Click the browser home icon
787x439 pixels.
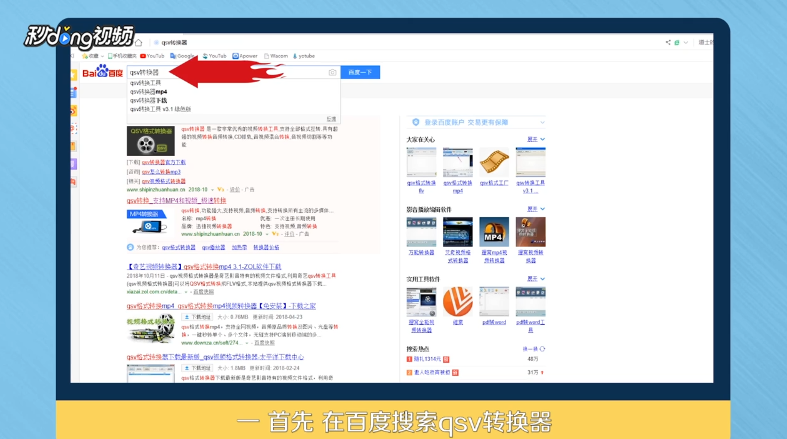pos(139,42)
